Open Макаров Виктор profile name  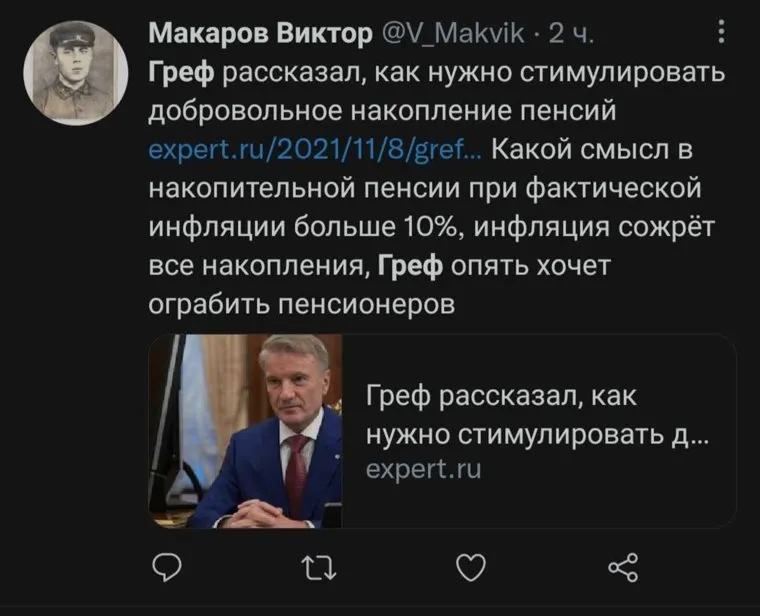[x=259, y=36]
